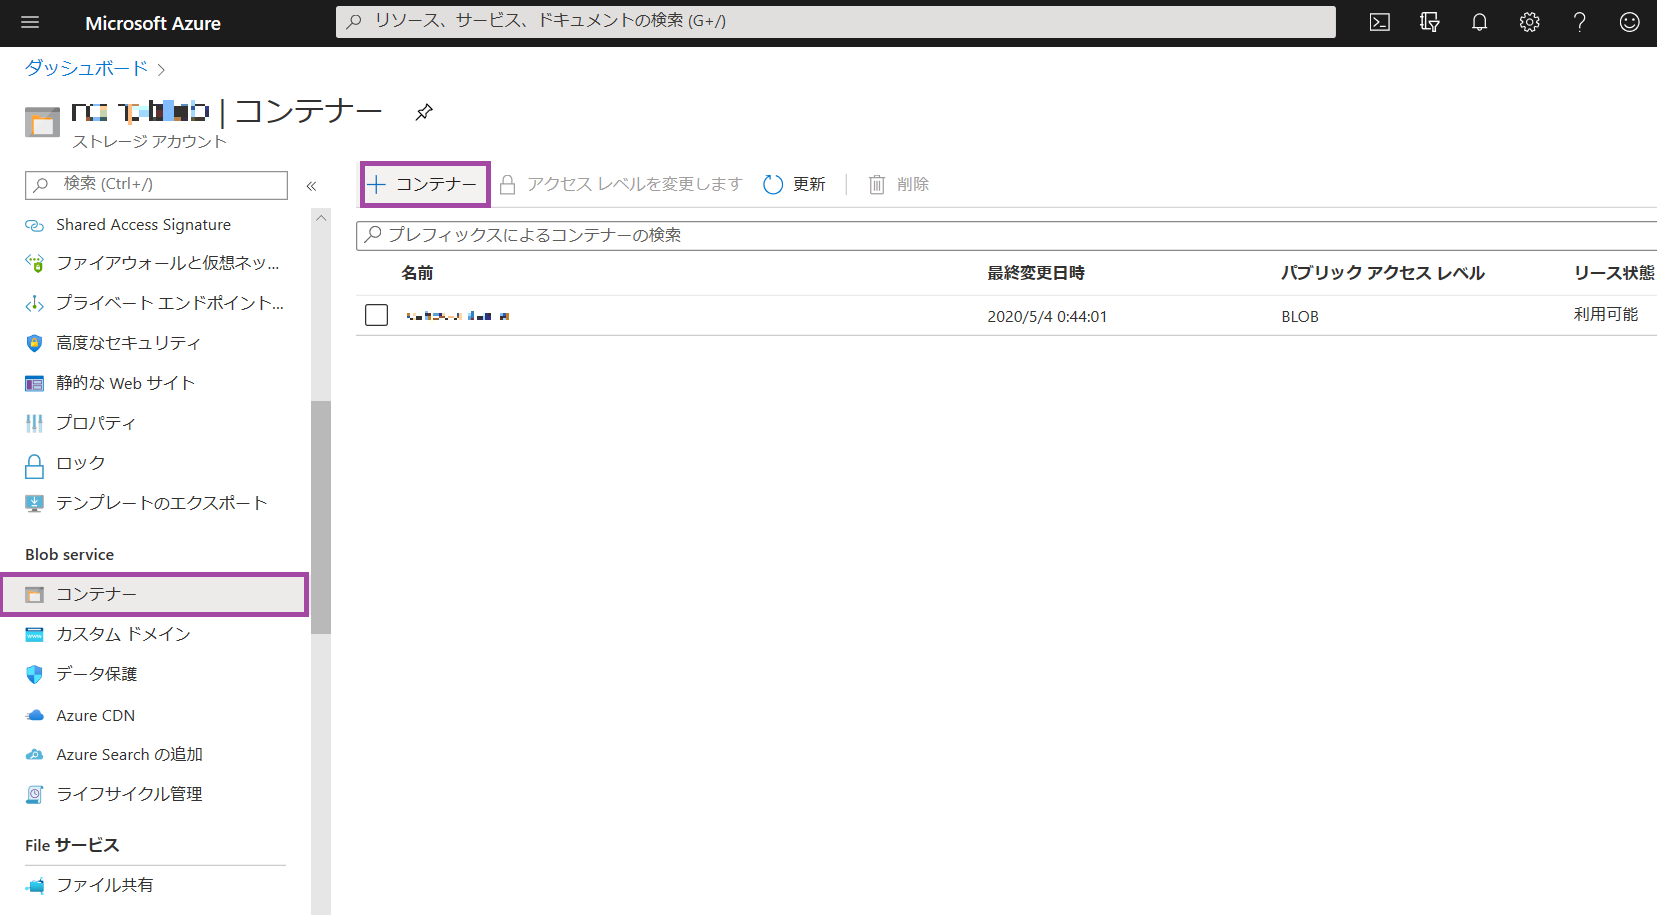Open notifications bell
The width and height of the screenshot is (1657, 915).
(1480, 22)
